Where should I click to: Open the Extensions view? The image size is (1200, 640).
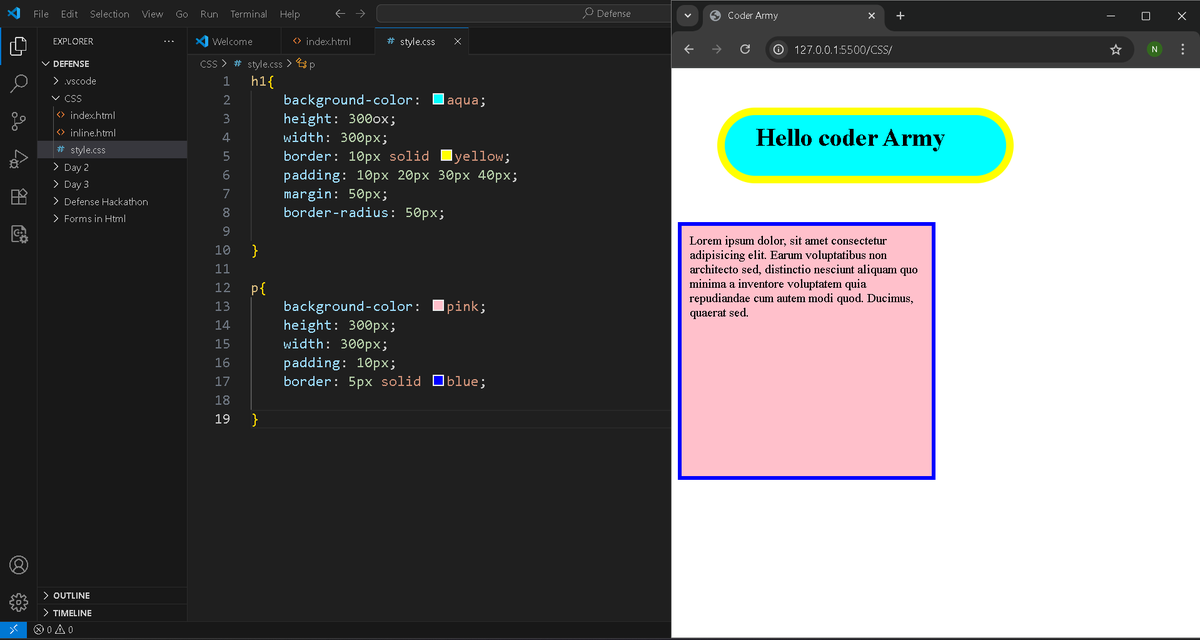click(x=18, y=197)
